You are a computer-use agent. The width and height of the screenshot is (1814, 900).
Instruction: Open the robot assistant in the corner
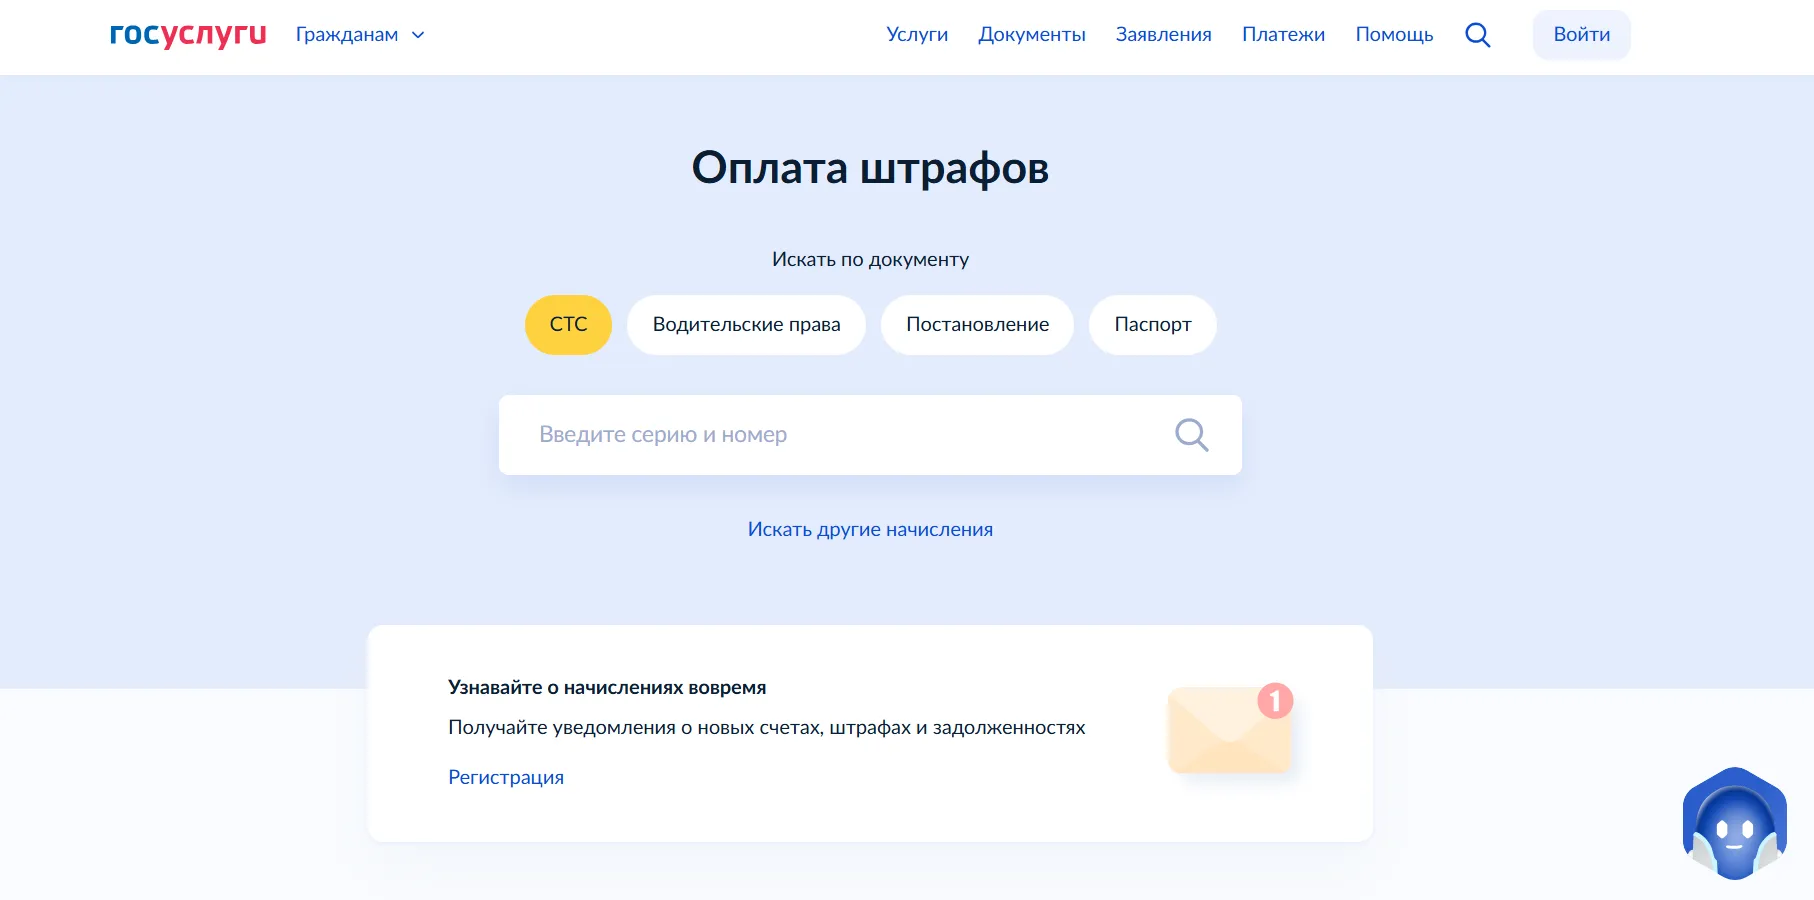(1735, 822)
